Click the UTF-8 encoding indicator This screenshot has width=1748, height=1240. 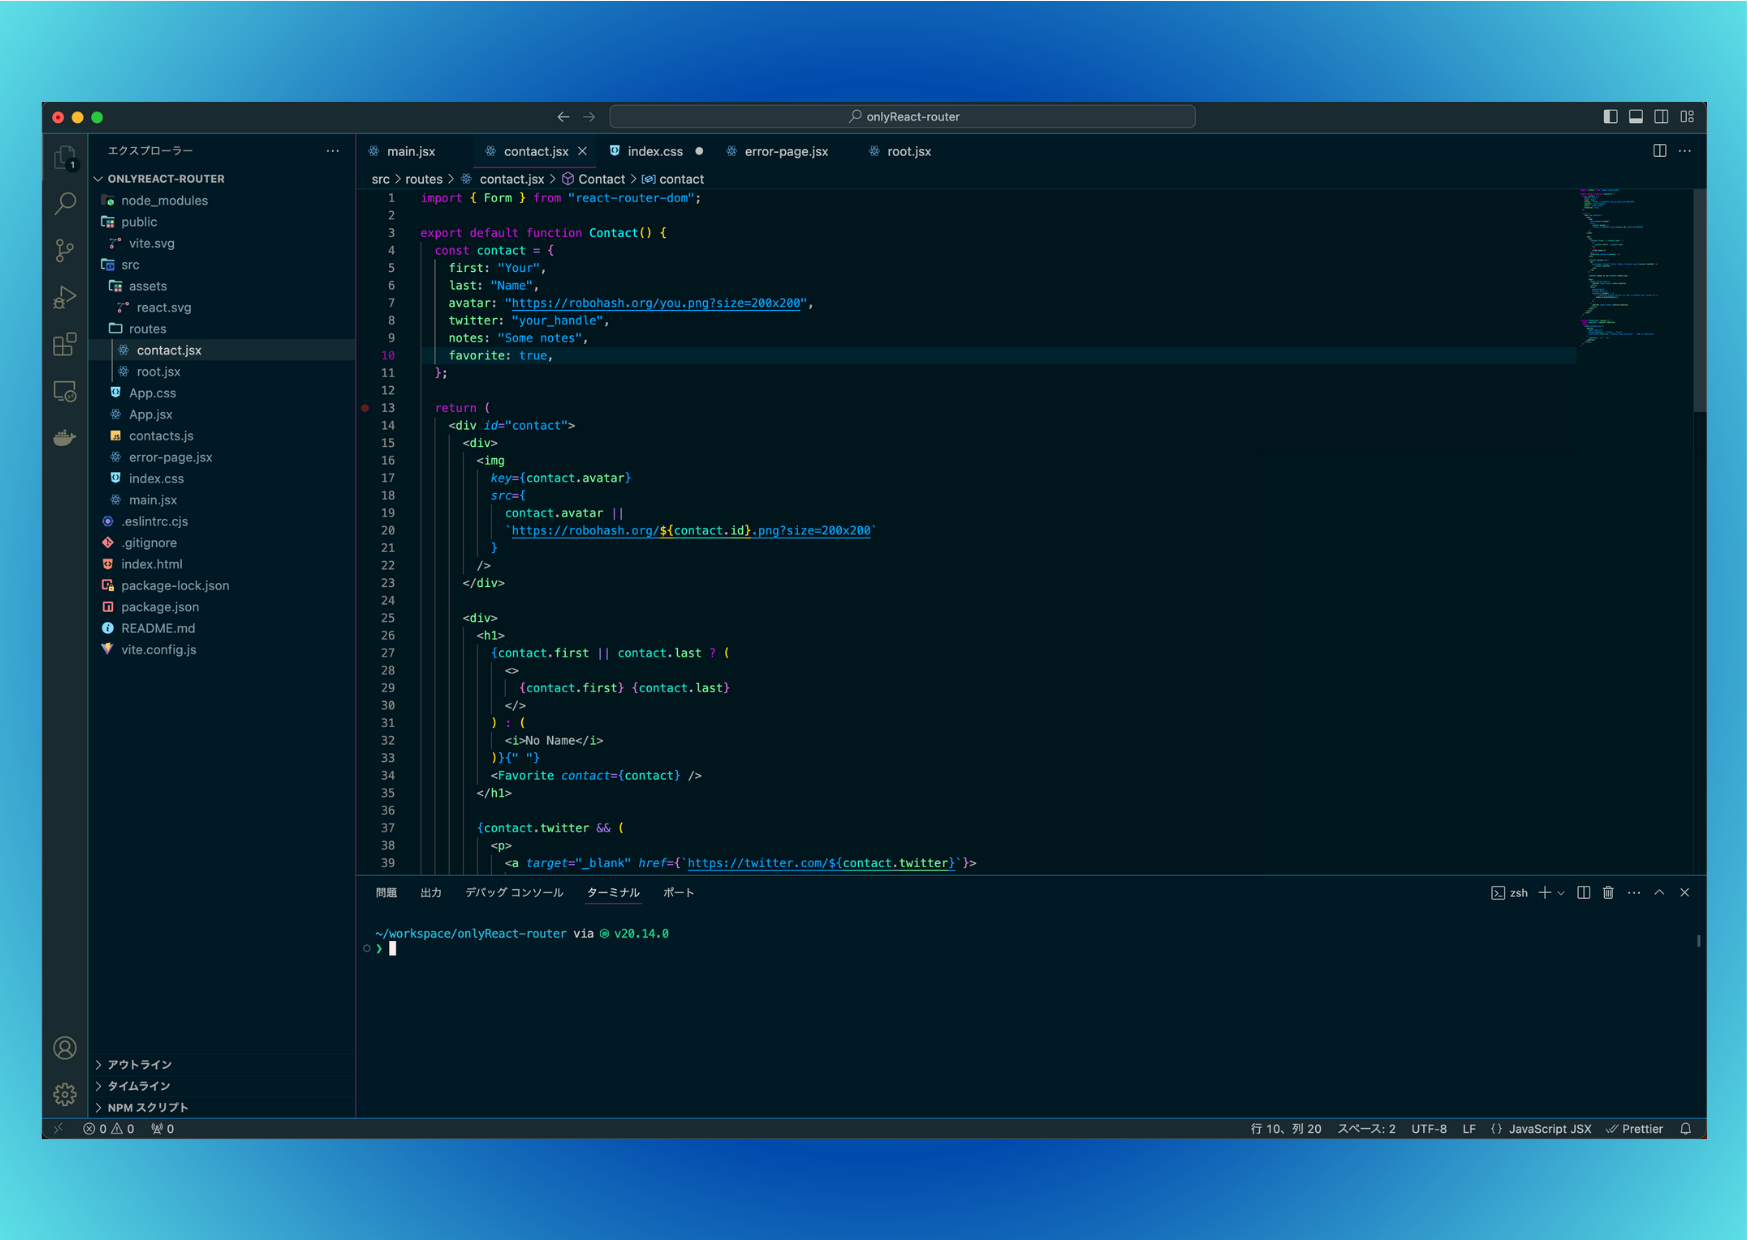[1429, 1129]
